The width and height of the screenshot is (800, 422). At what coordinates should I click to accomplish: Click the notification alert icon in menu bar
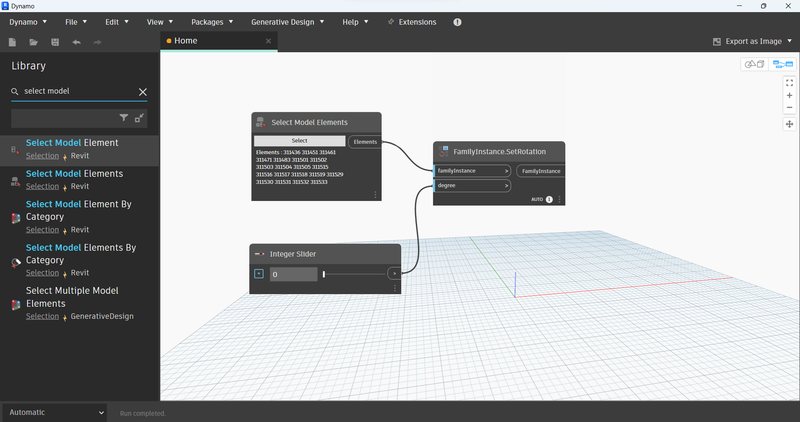click(x=457, y=22)
